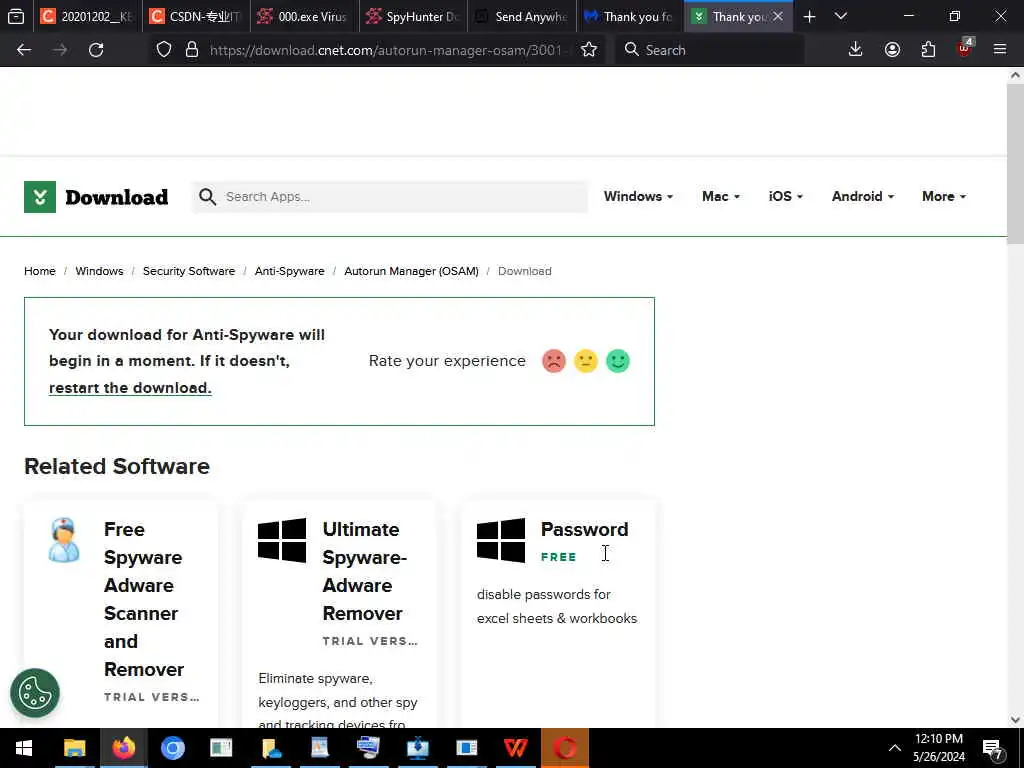Click the Search Apps magnifier icon
This screenshot has height=768, width=1024.
pyautogui.click(x=207, y=197)
